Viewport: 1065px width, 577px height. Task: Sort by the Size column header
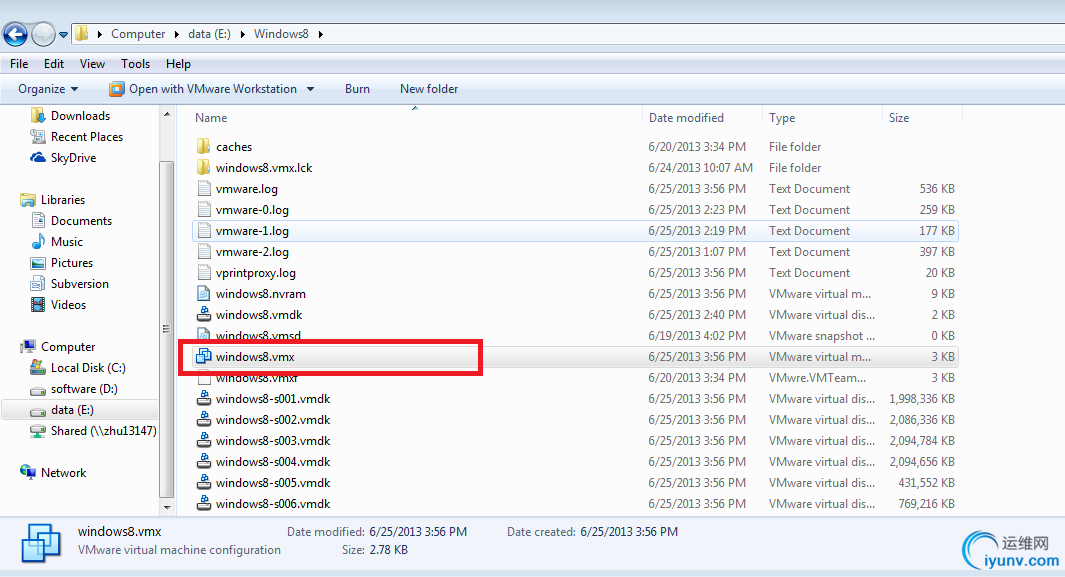899,118
